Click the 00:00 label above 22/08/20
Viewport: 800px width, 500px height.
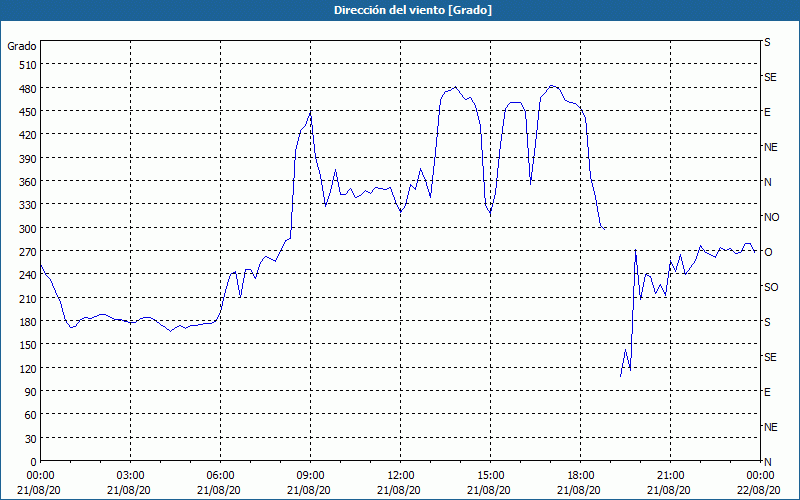[x=760, y=476]
